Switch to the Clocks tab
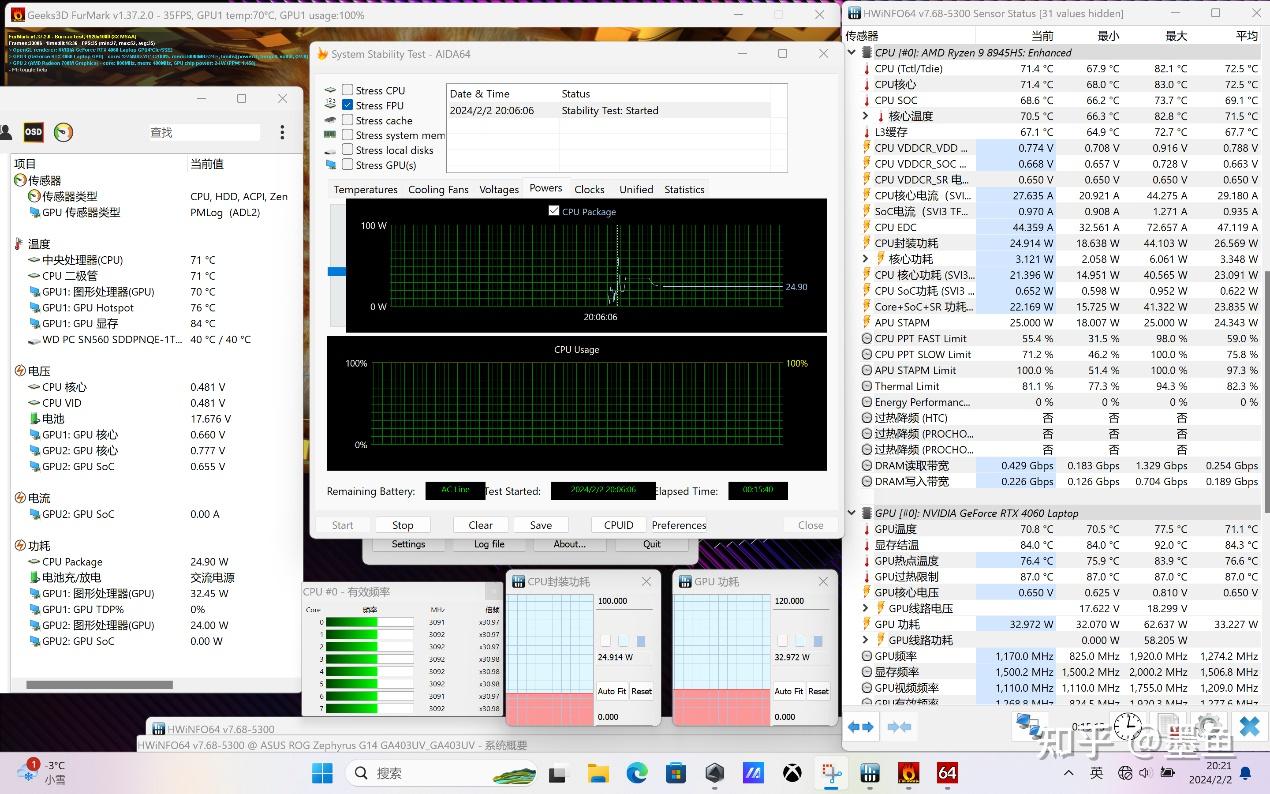1270x794 pixels. pyautogui.click(x=589, y=189)
